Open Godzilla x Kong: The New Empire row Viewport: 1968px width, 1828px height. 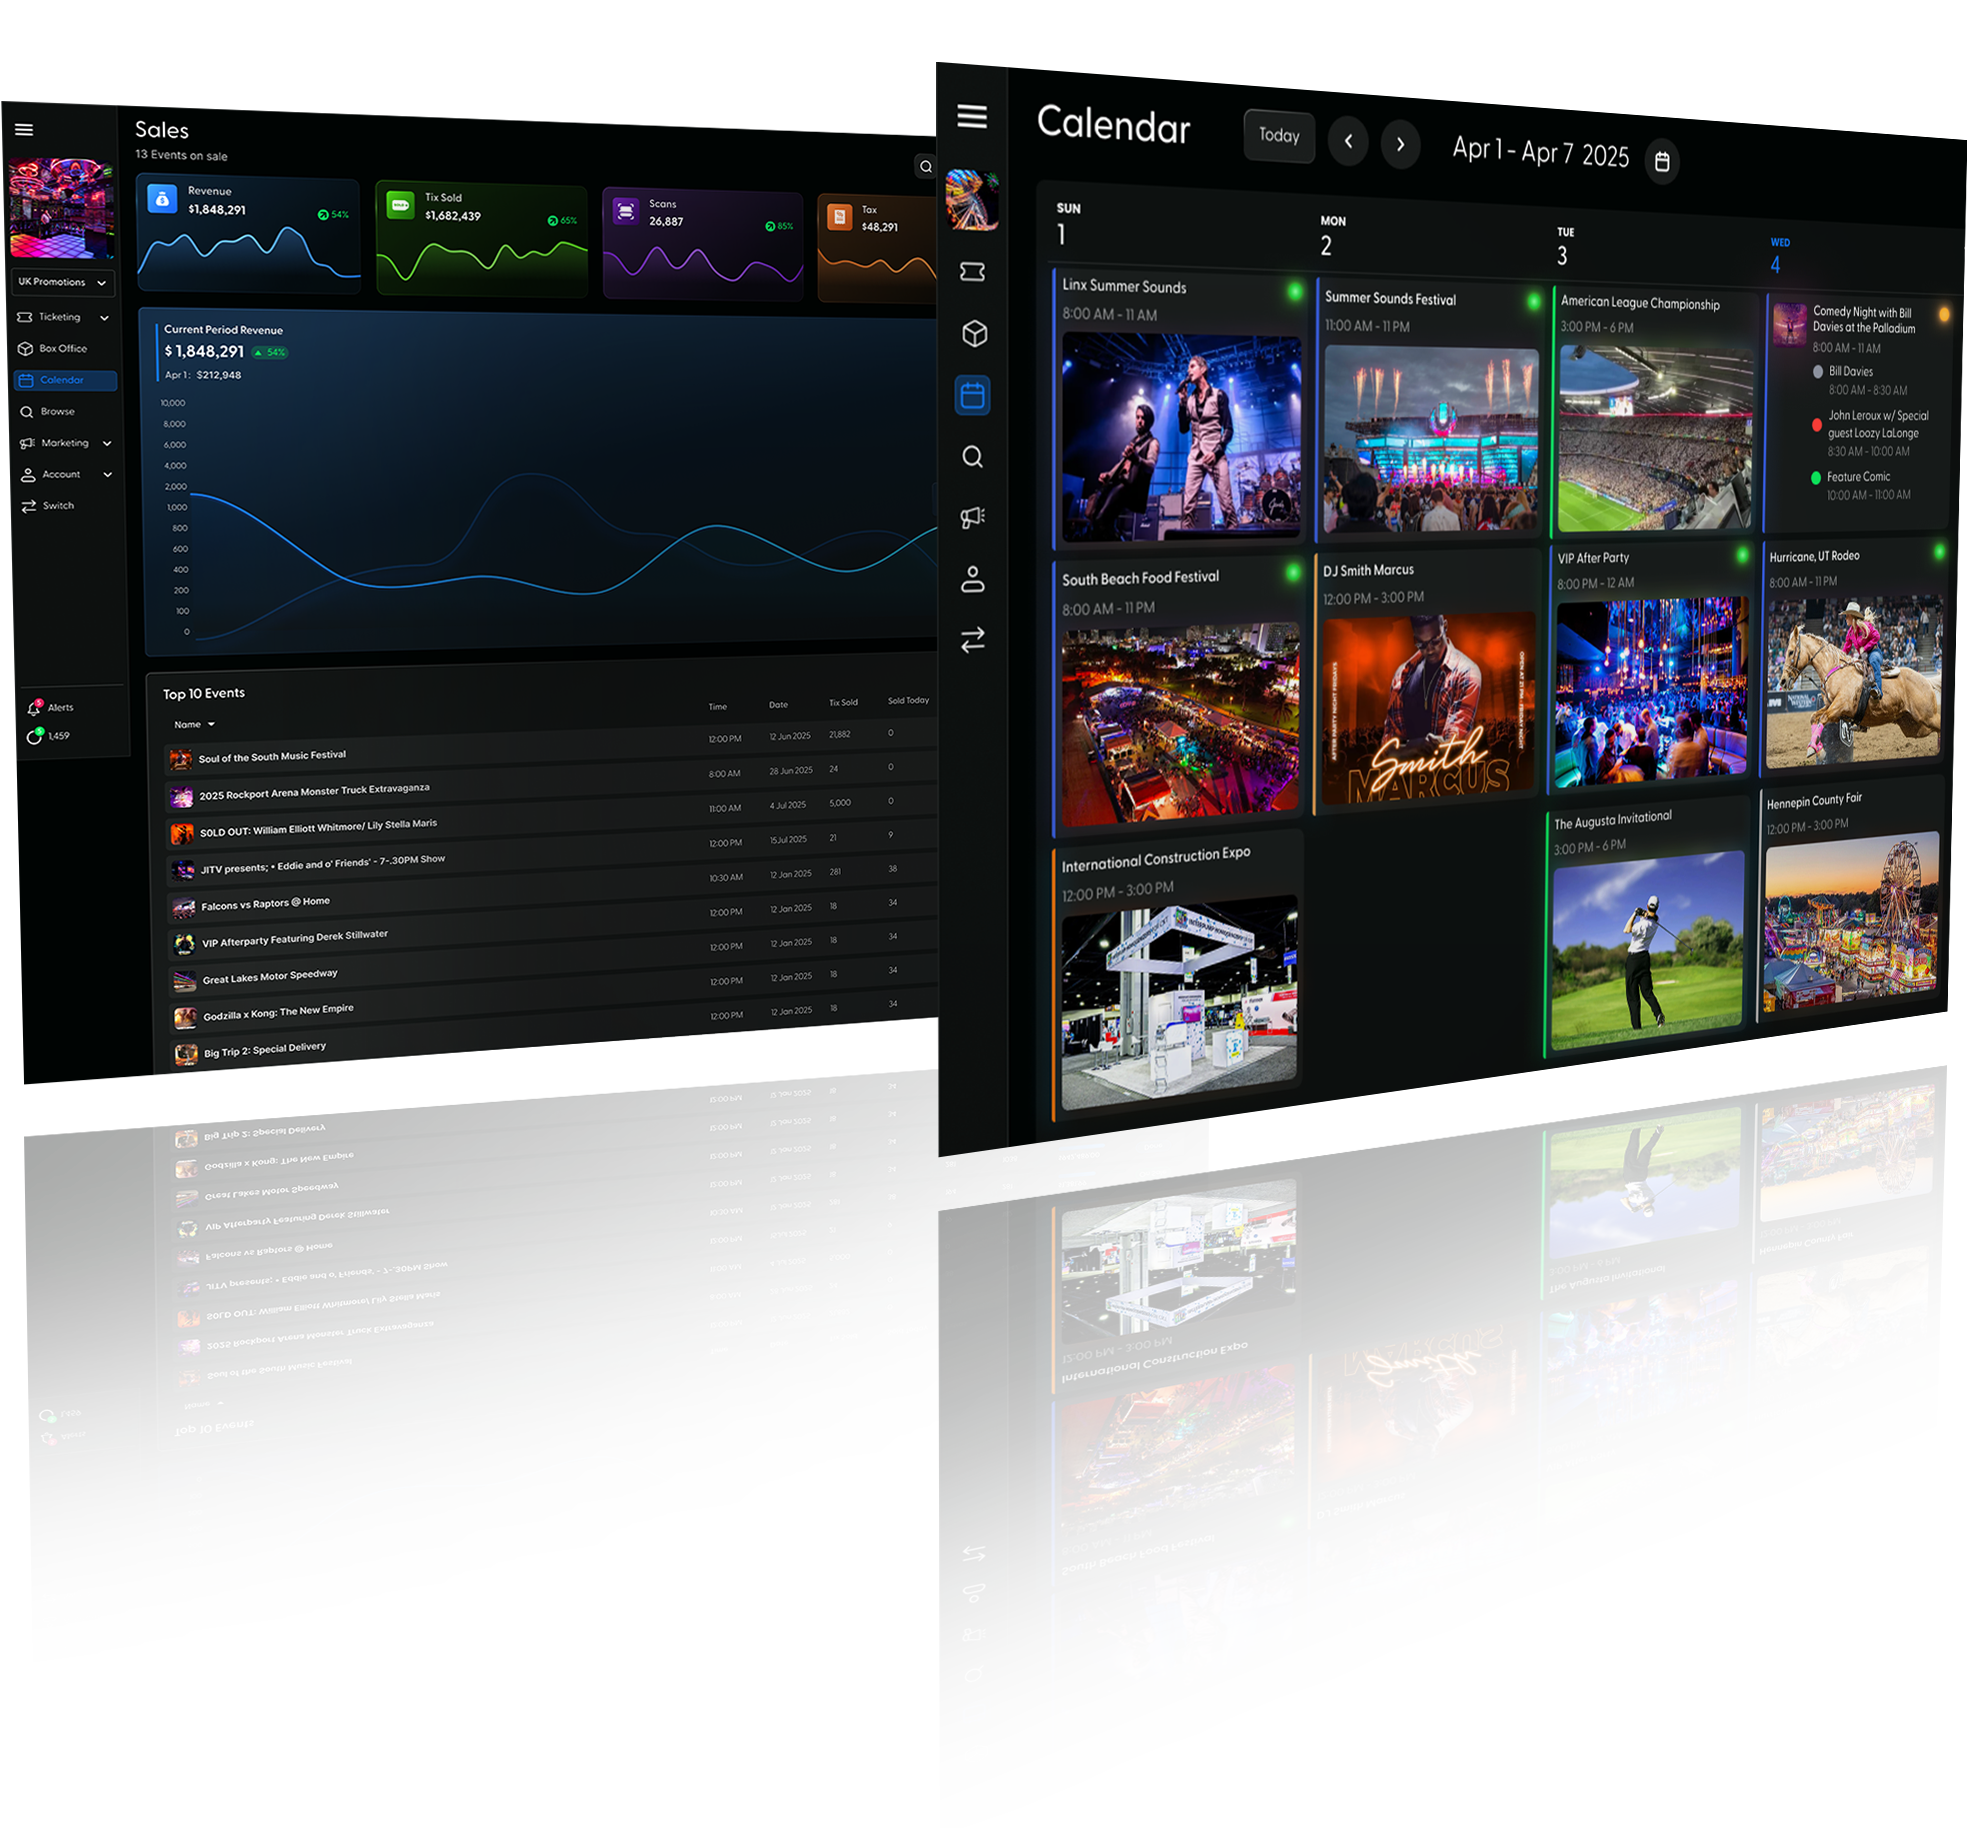(x=552, y=997)
